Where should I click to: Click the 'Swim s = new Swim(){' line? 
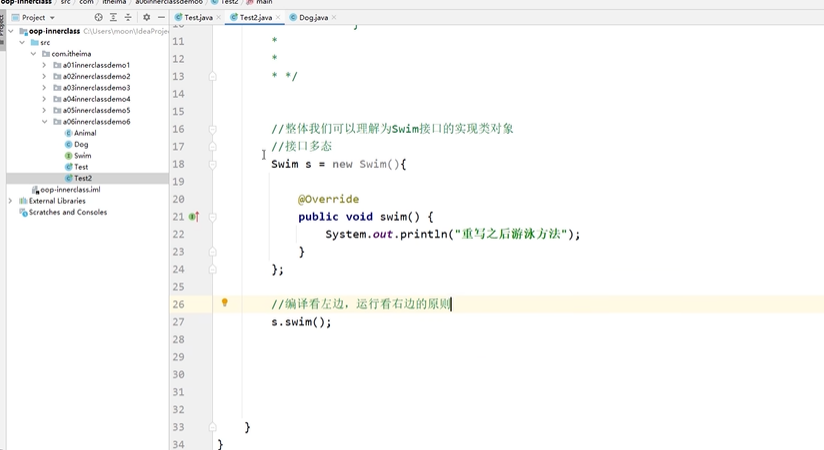(338, 164)
